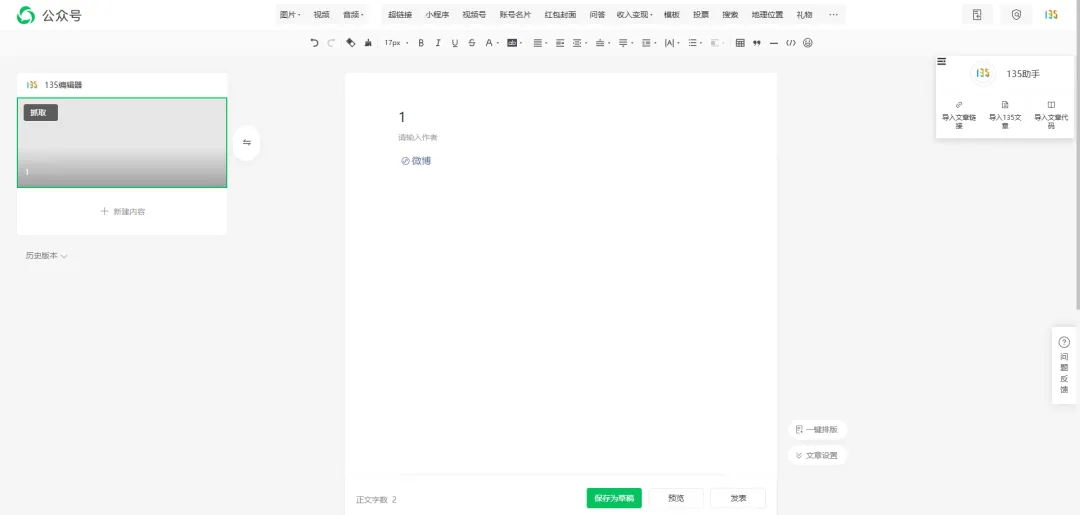Click the 发表 publish button

coord(738,498)
